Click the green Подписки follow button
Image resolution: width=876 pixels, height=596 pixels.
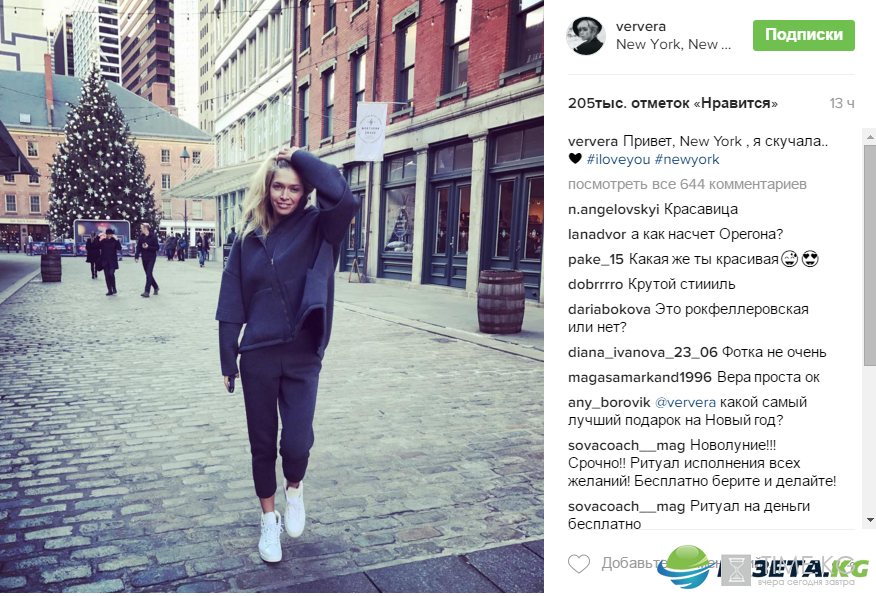click(x=803, y=35)
